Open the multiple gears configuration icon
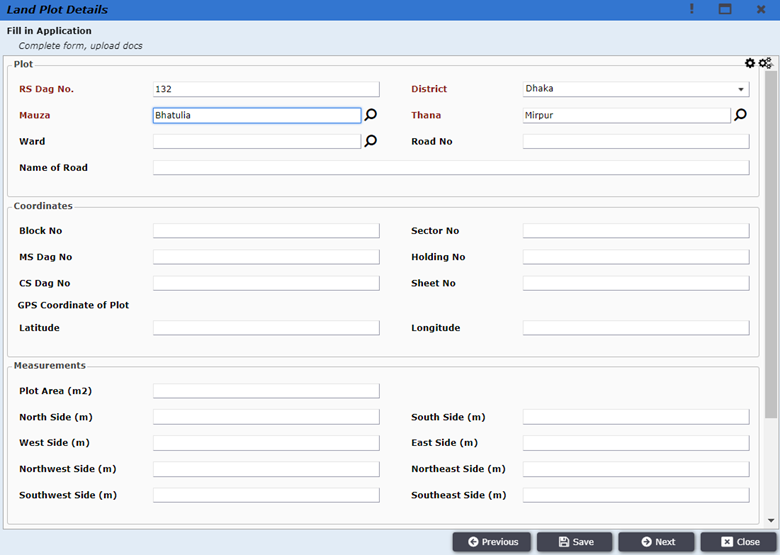This screenshot has width=780, height=555. coord(765,63)
